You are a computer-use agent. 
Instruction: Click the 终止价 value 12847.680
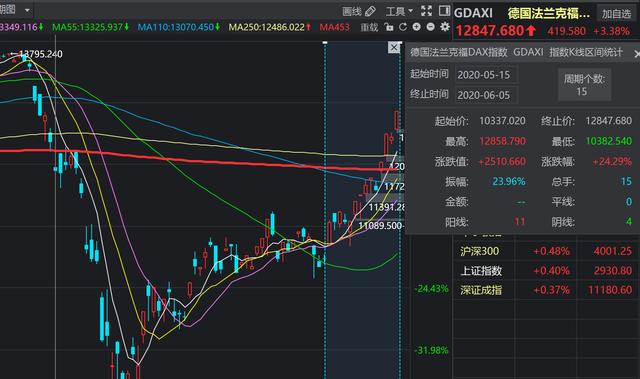(609, 121)
